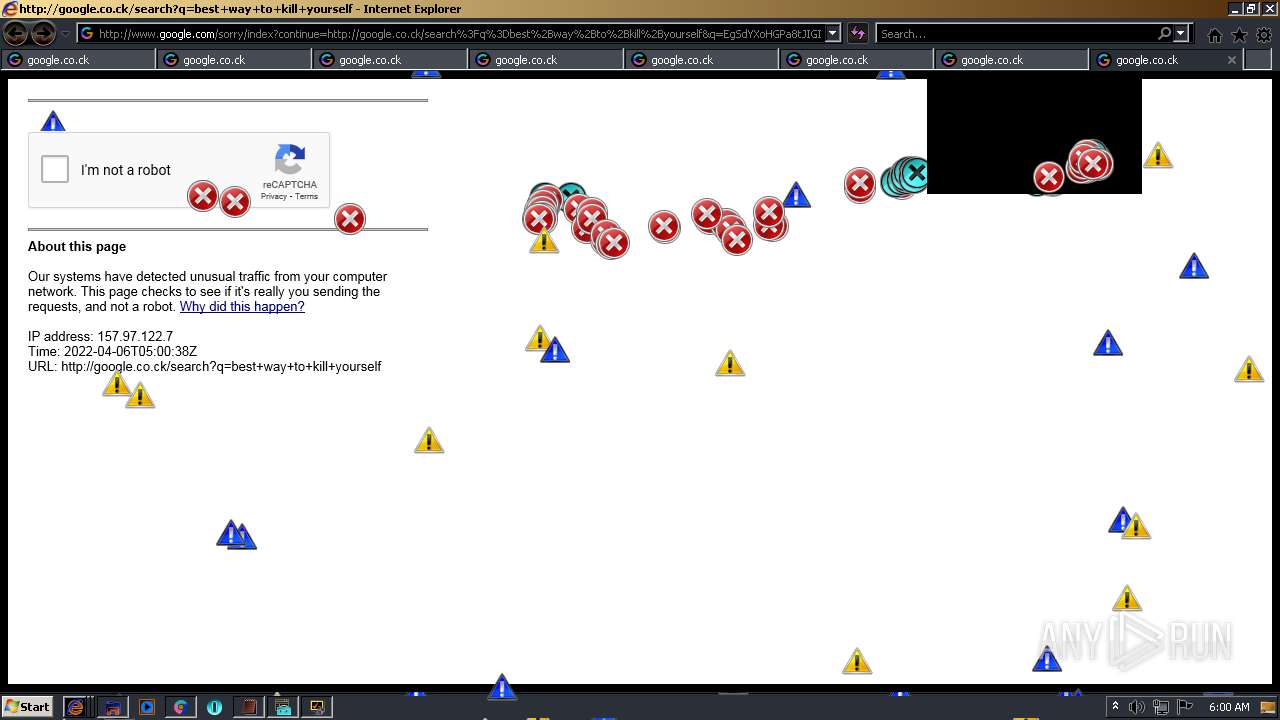This screenshot has width=1280, height=720.
Task: Go forward using the IE Forward arrow
Action: click(x=43, y=34)
